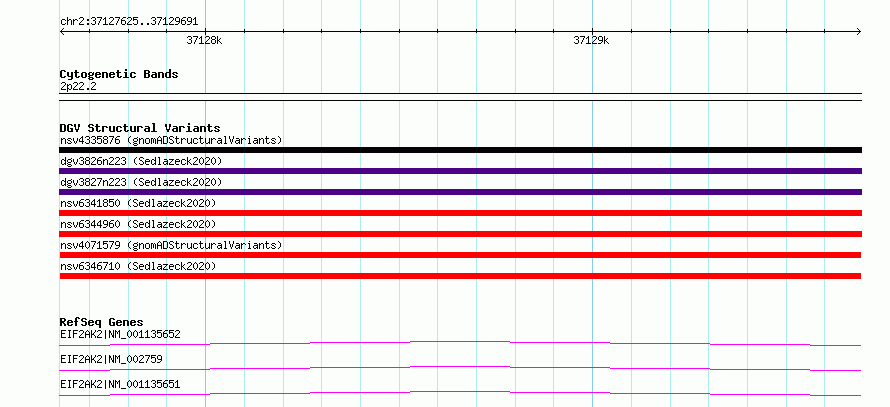Open variant nsv4071579 (gnomADStructuralVariants) label
The image size is (890, 407).
(171, 245)
